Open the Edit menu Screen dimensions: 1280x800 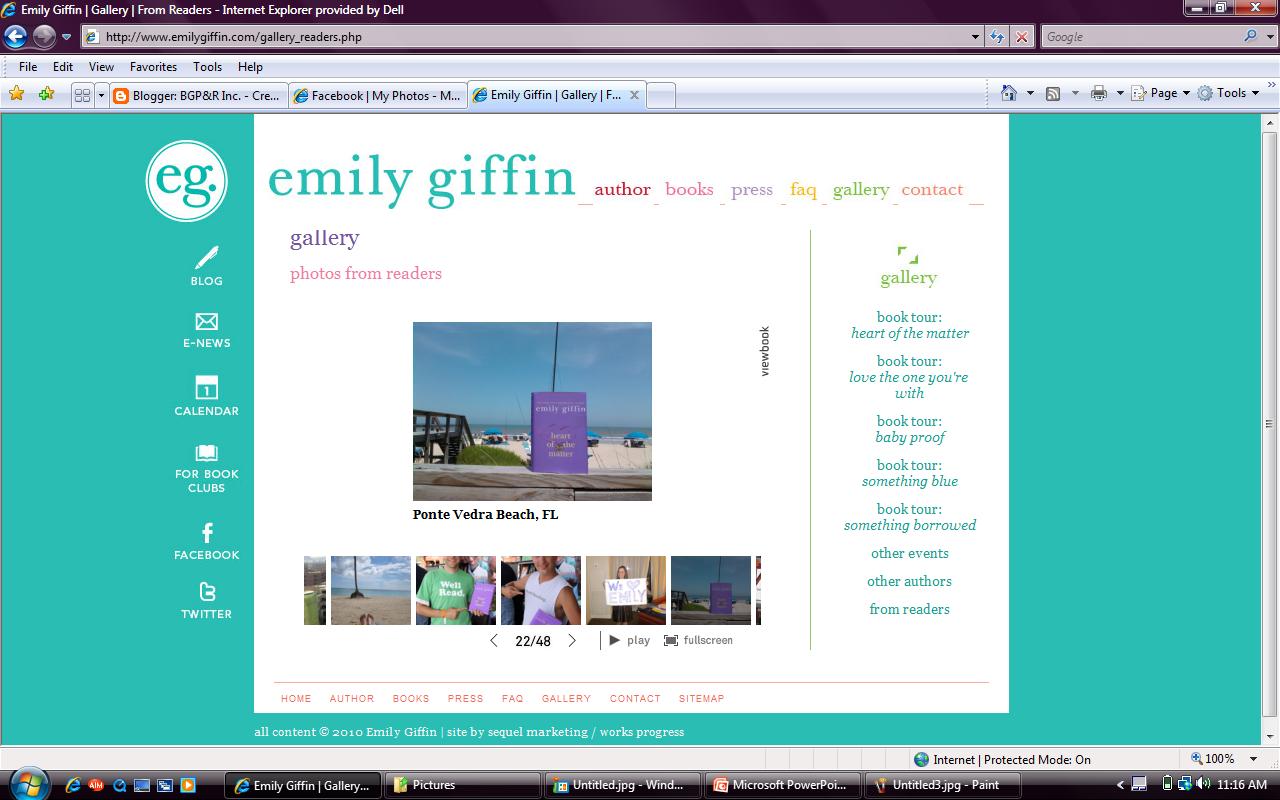coord(63,66)
